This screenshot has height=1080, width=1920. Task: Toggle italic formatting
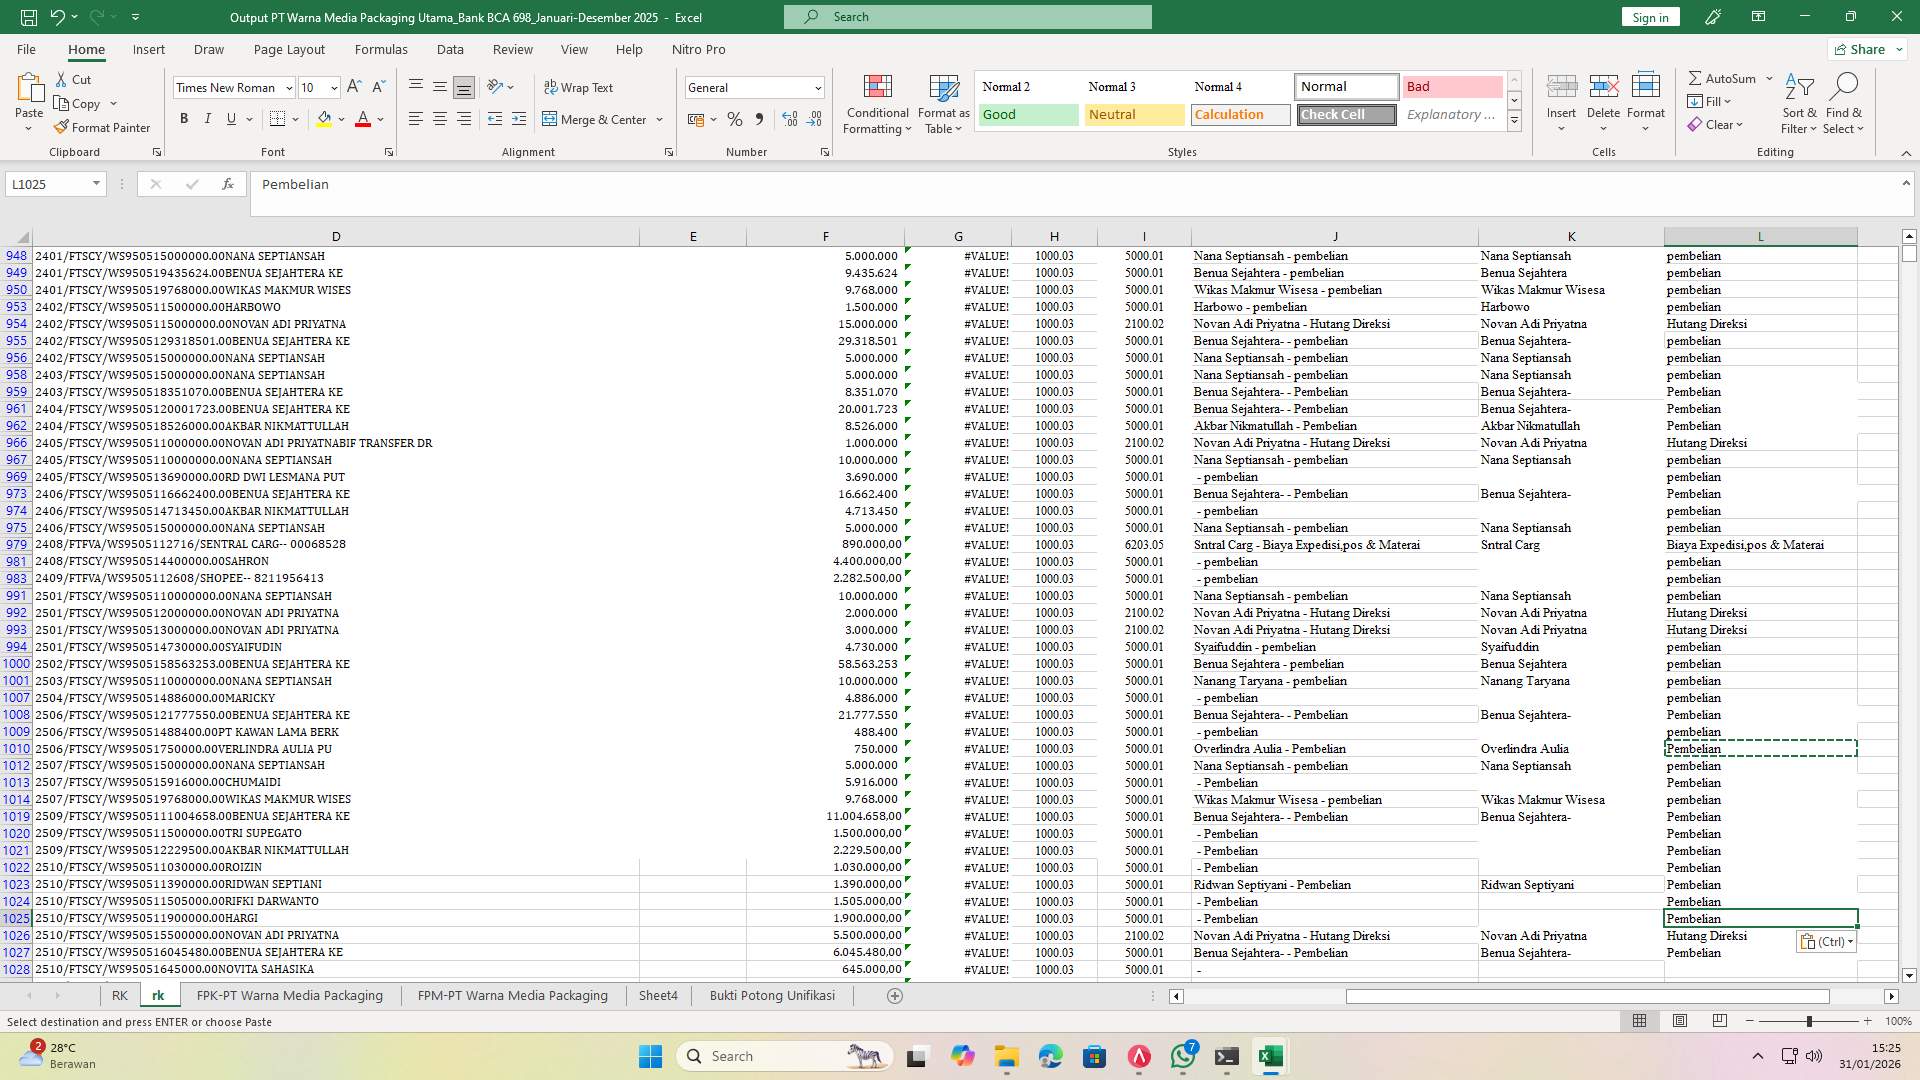click(207, 118)
